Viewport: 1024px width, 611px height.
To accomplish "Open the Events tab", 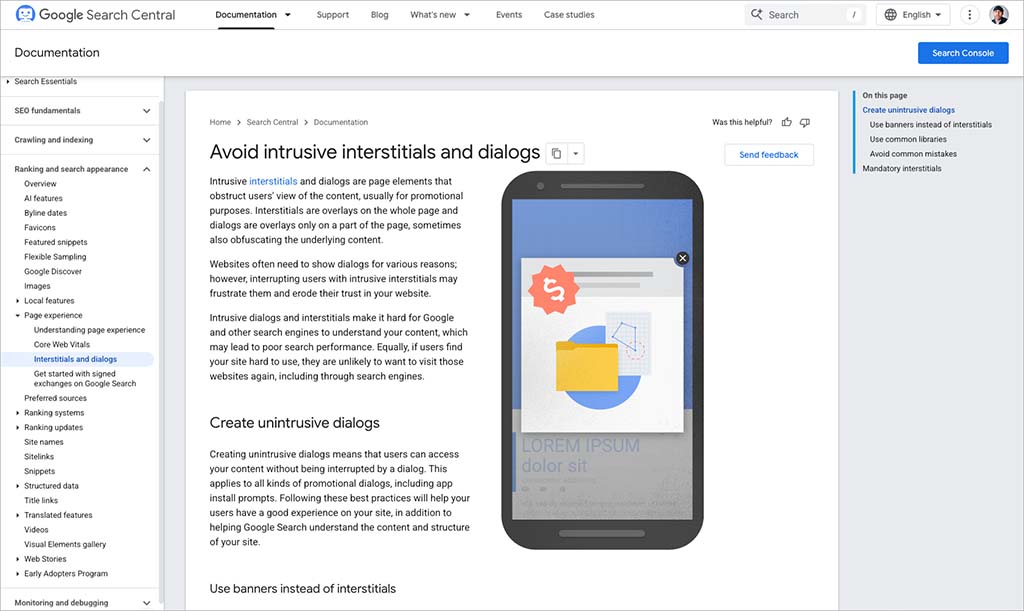I will pyautogui.click(x=509, y=14).
